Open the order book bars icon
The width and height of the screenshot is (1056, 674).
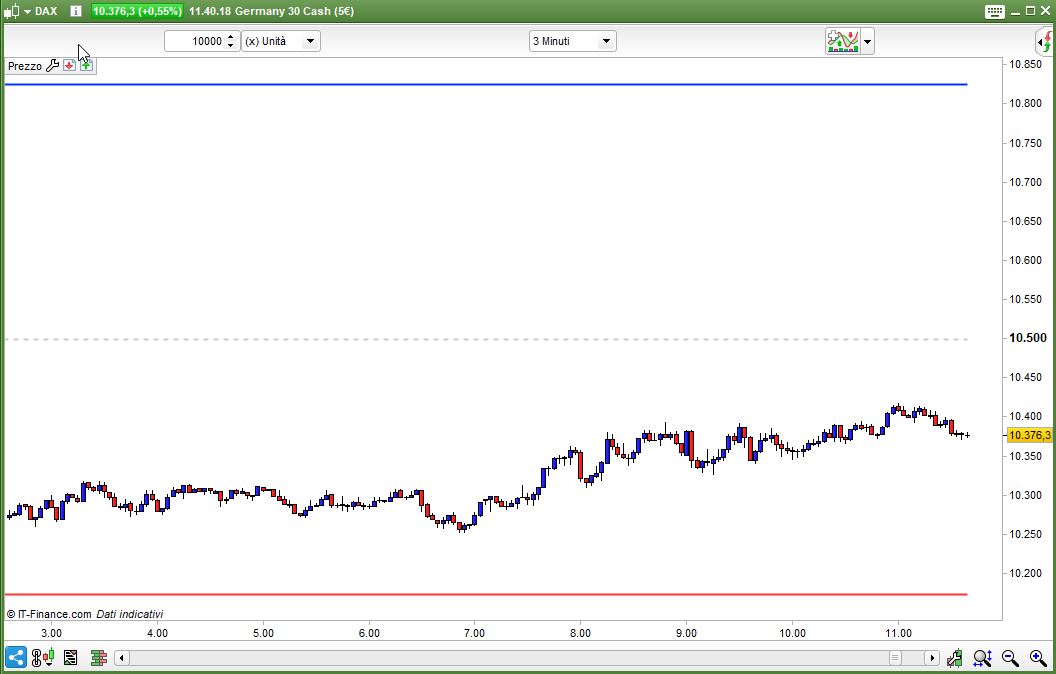tap(99, 657)
